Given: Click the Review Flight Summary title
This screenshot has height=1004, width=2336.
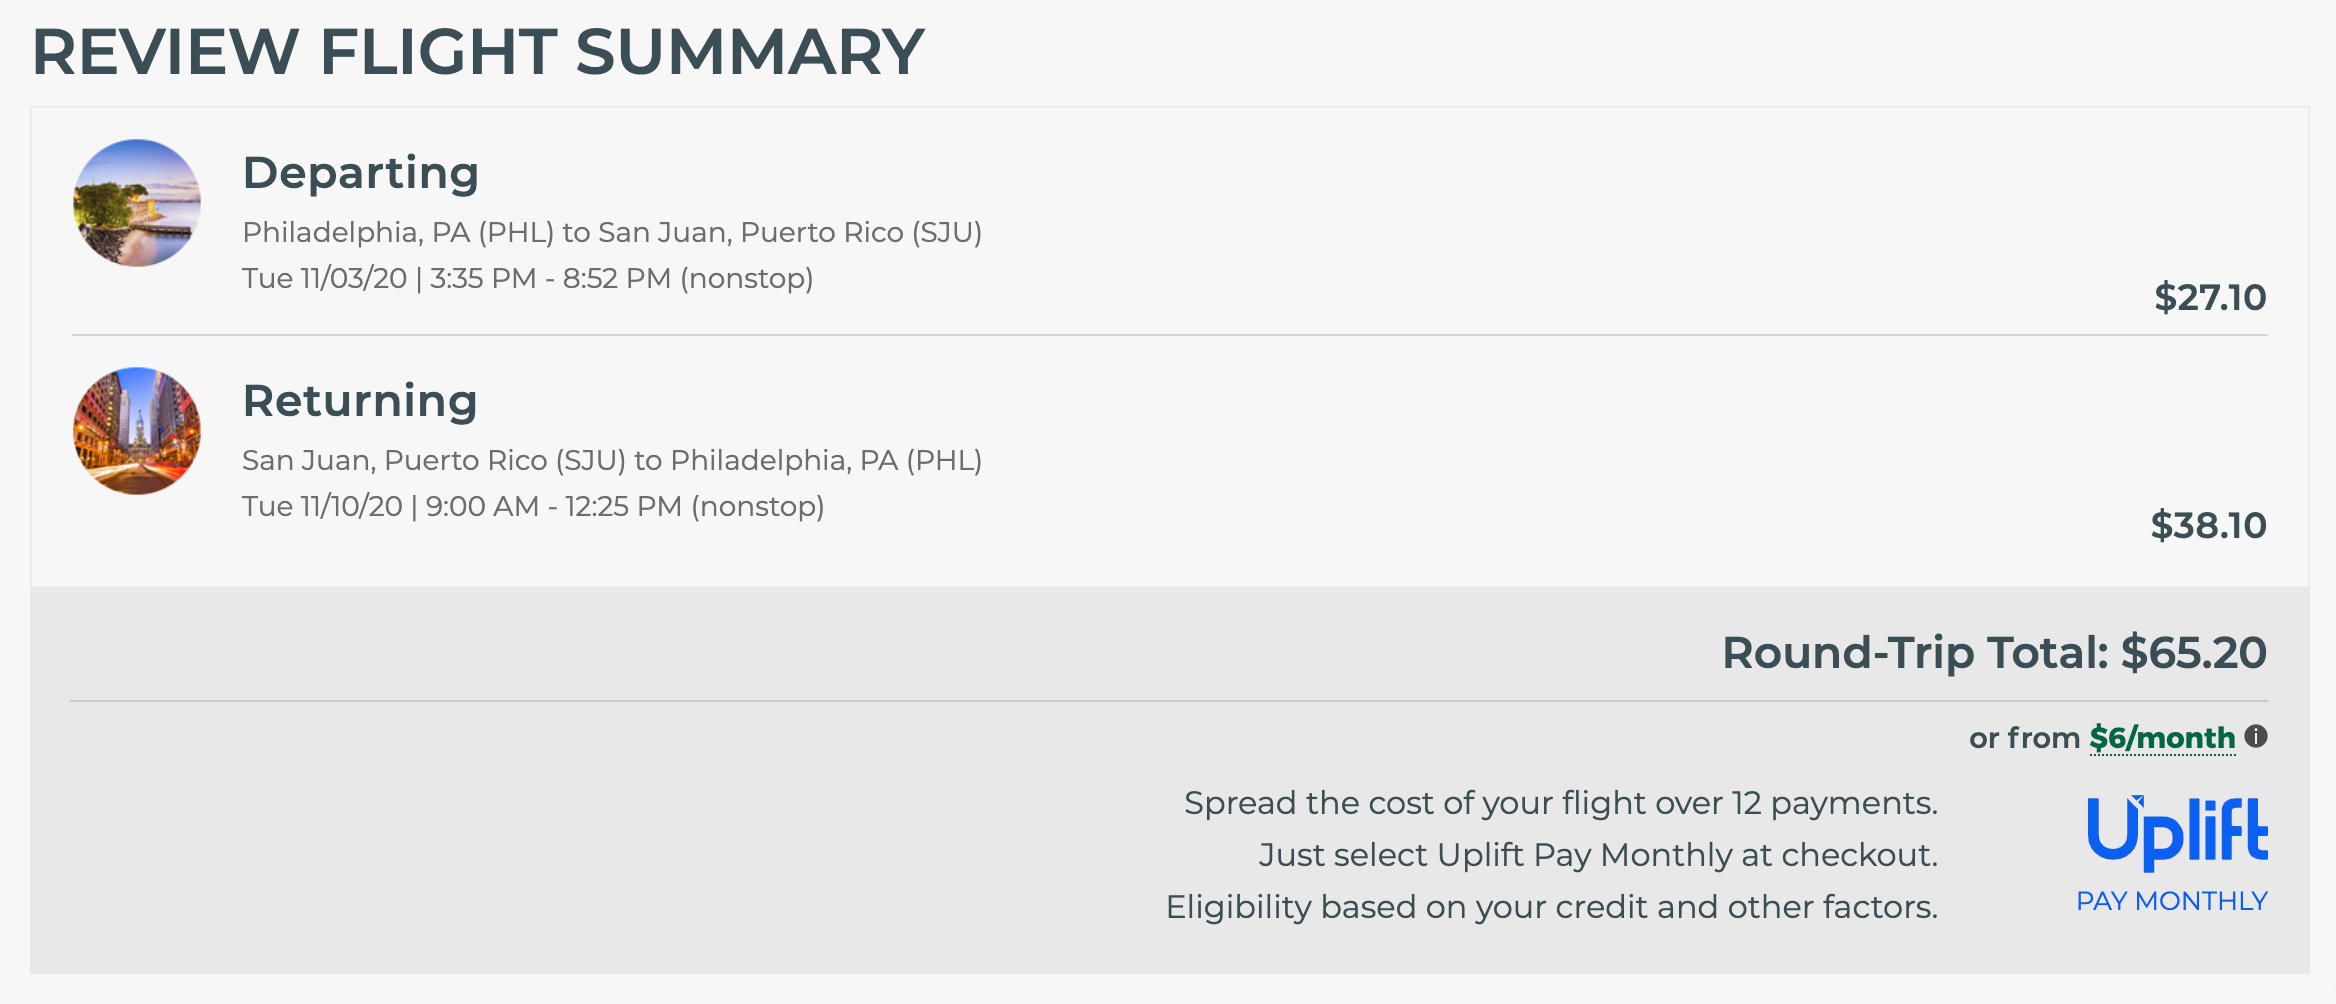Looking at the screenshot, I should point(478,52).
